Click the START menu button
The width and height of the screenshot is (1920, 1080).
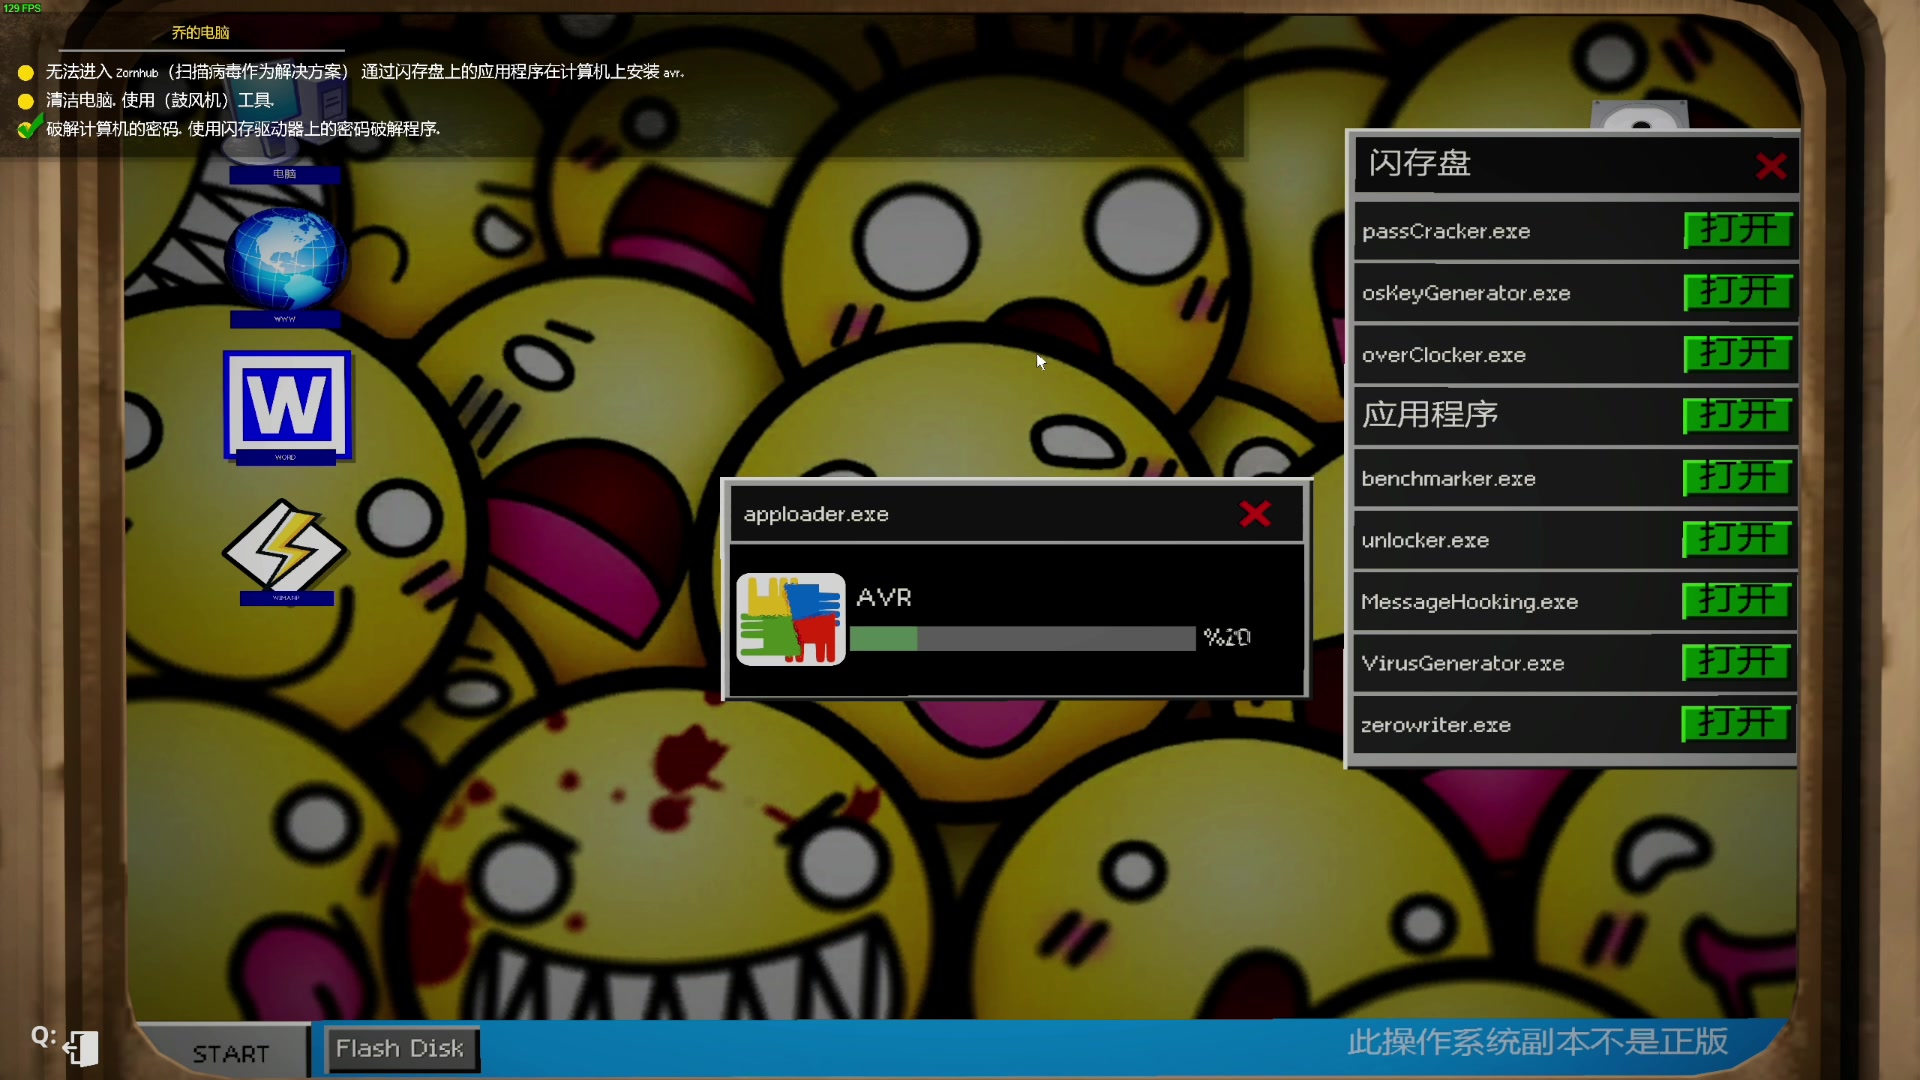pos(230,1053)
